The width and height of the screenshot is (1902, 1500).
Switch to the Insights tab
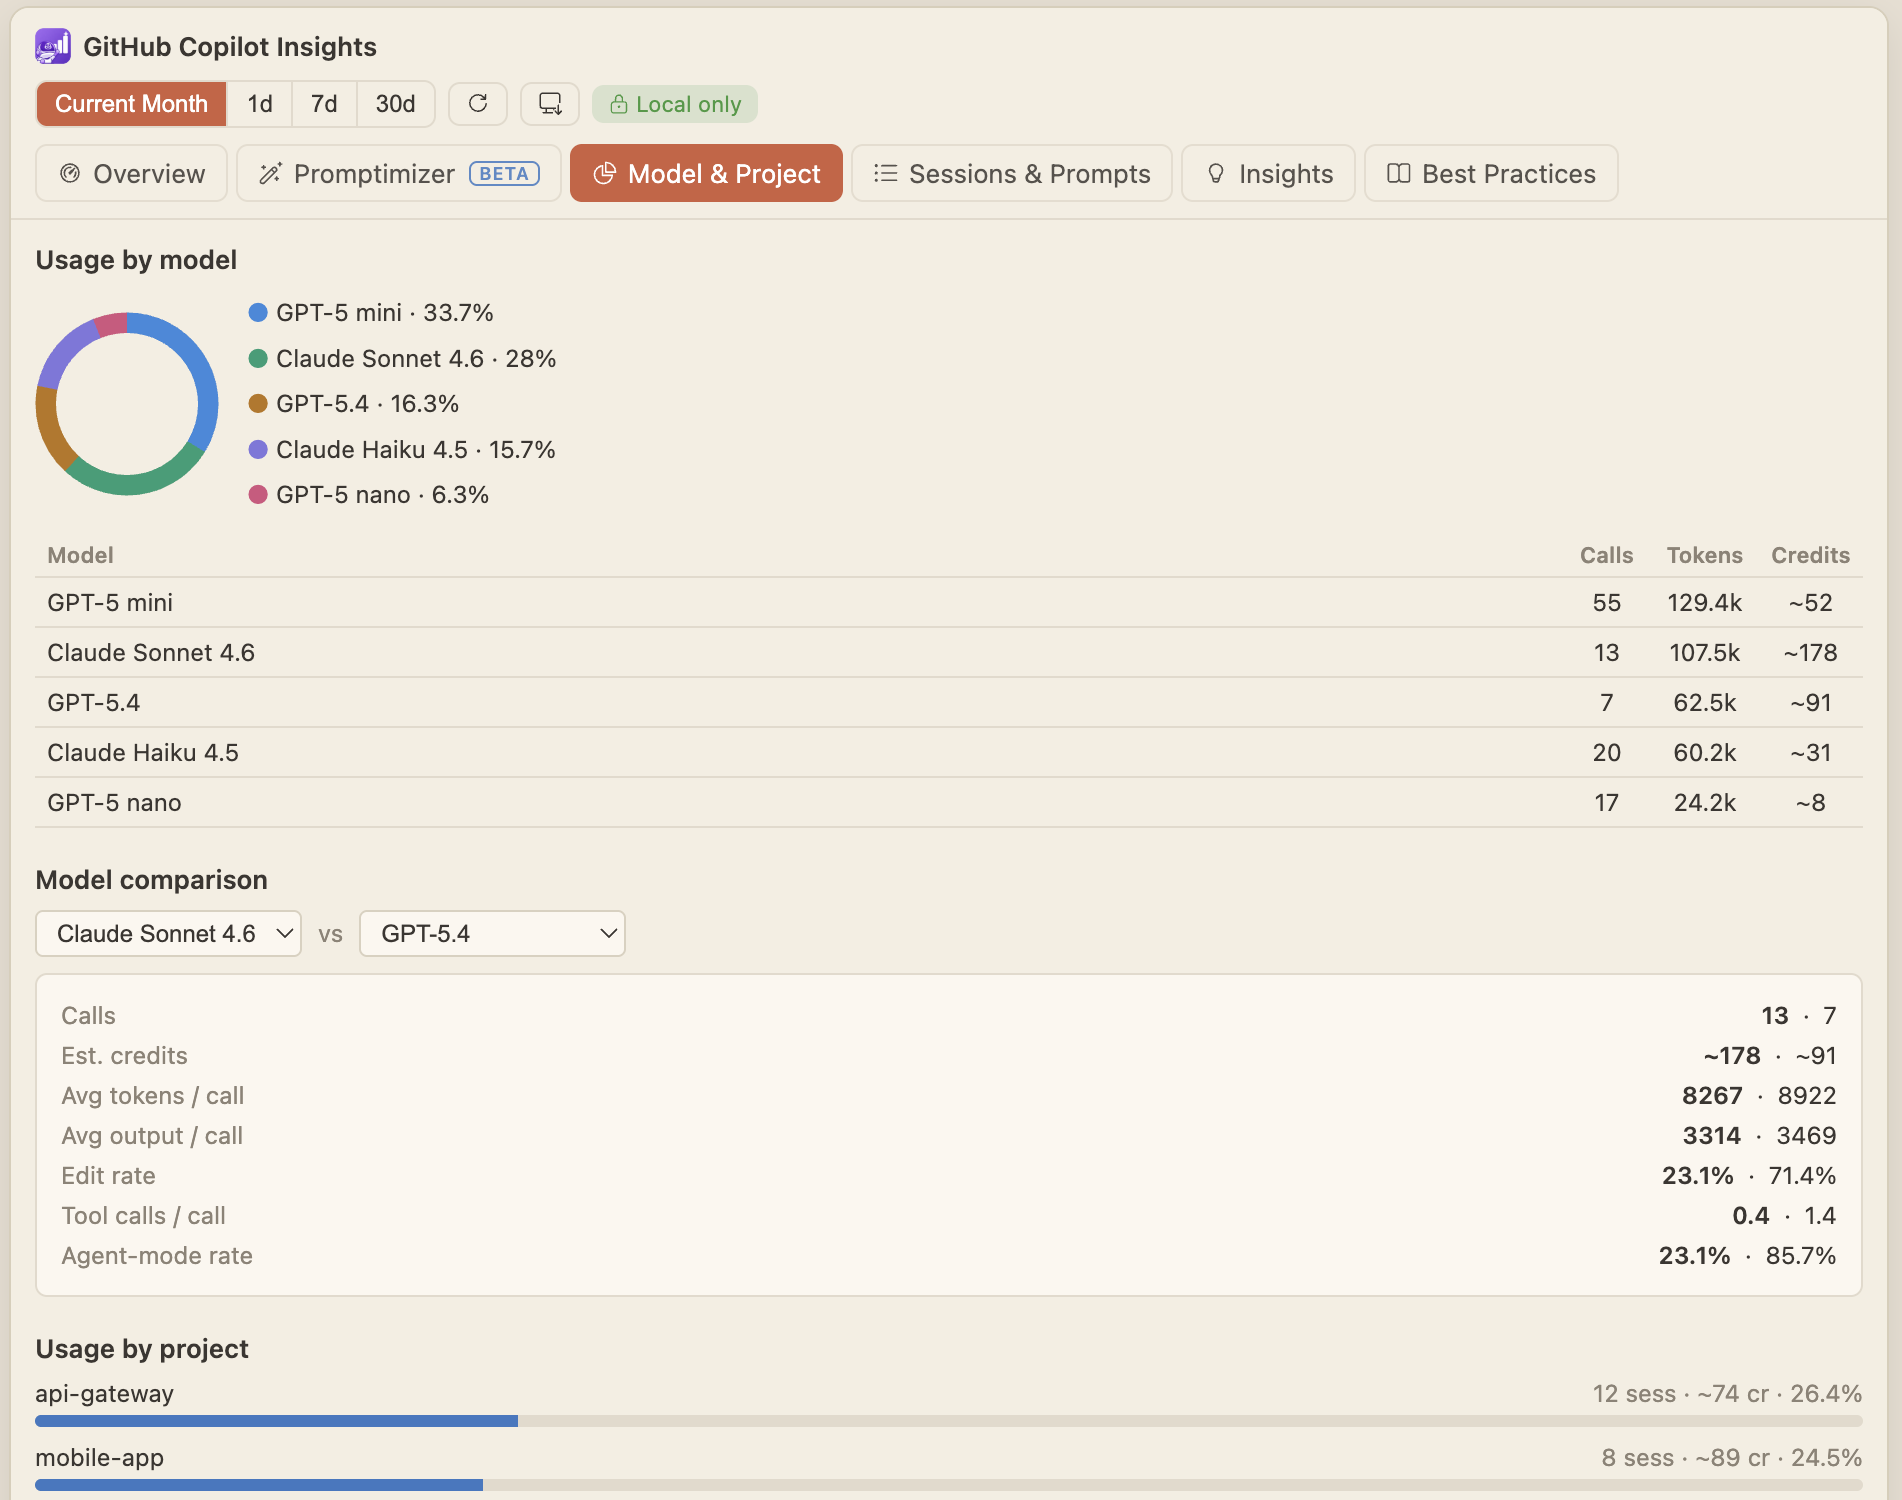coord(1268,173)
